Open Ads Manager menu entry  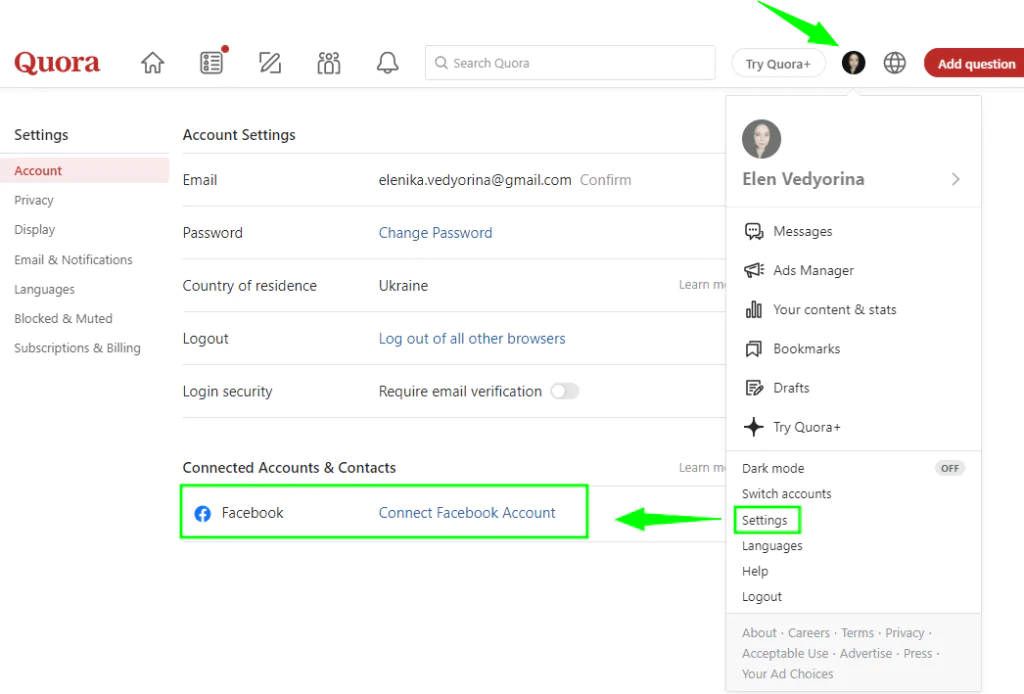pyautogui.click(x=813, y=270)
